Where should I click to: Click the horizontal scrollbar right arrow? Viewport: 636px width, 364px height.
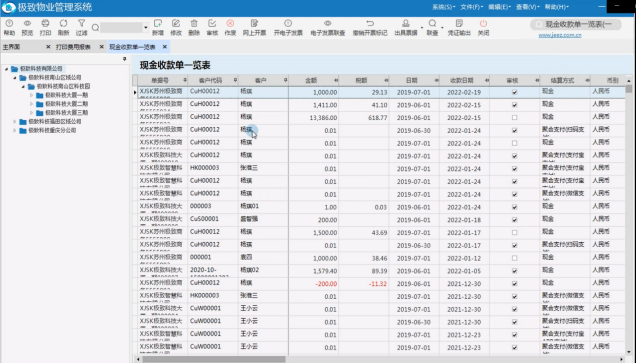coord(621,359)
